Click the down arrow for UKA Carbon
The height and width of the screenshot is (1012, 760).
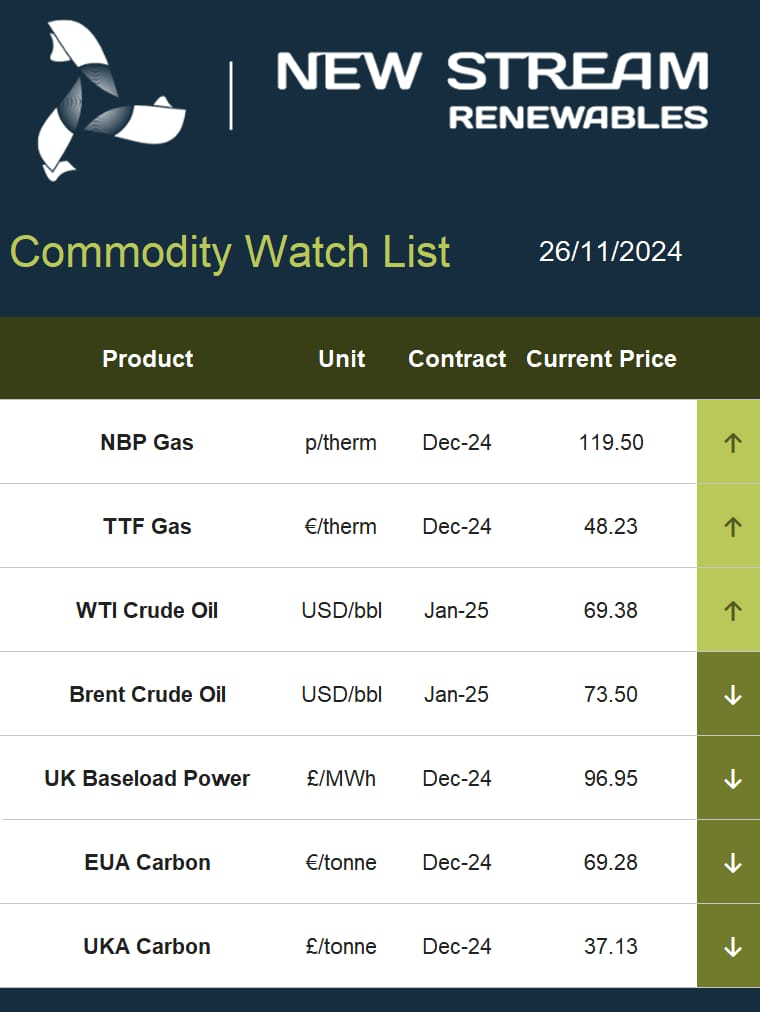point(732,946)
